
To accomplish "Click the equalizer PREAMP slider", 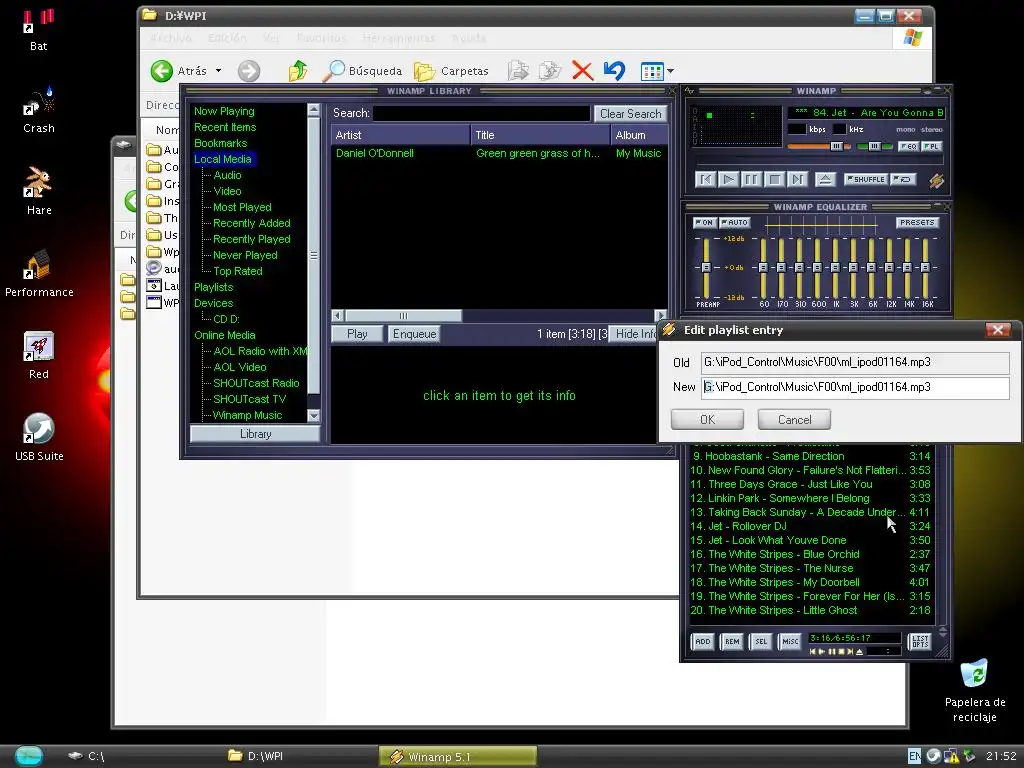I will tap(706, 268).
